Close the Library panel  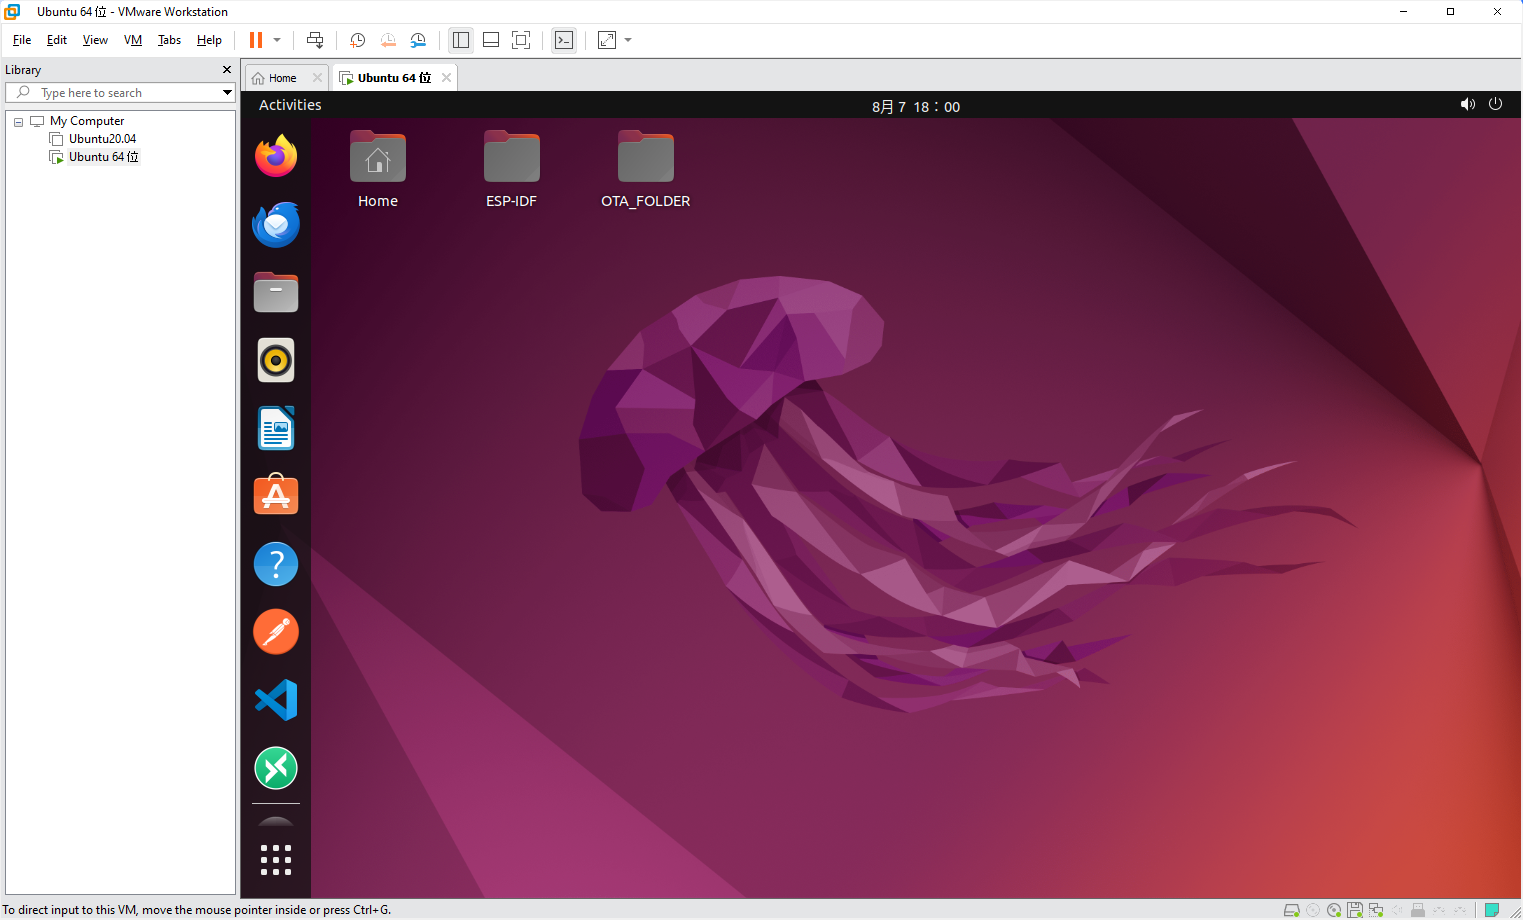[227, 69]
